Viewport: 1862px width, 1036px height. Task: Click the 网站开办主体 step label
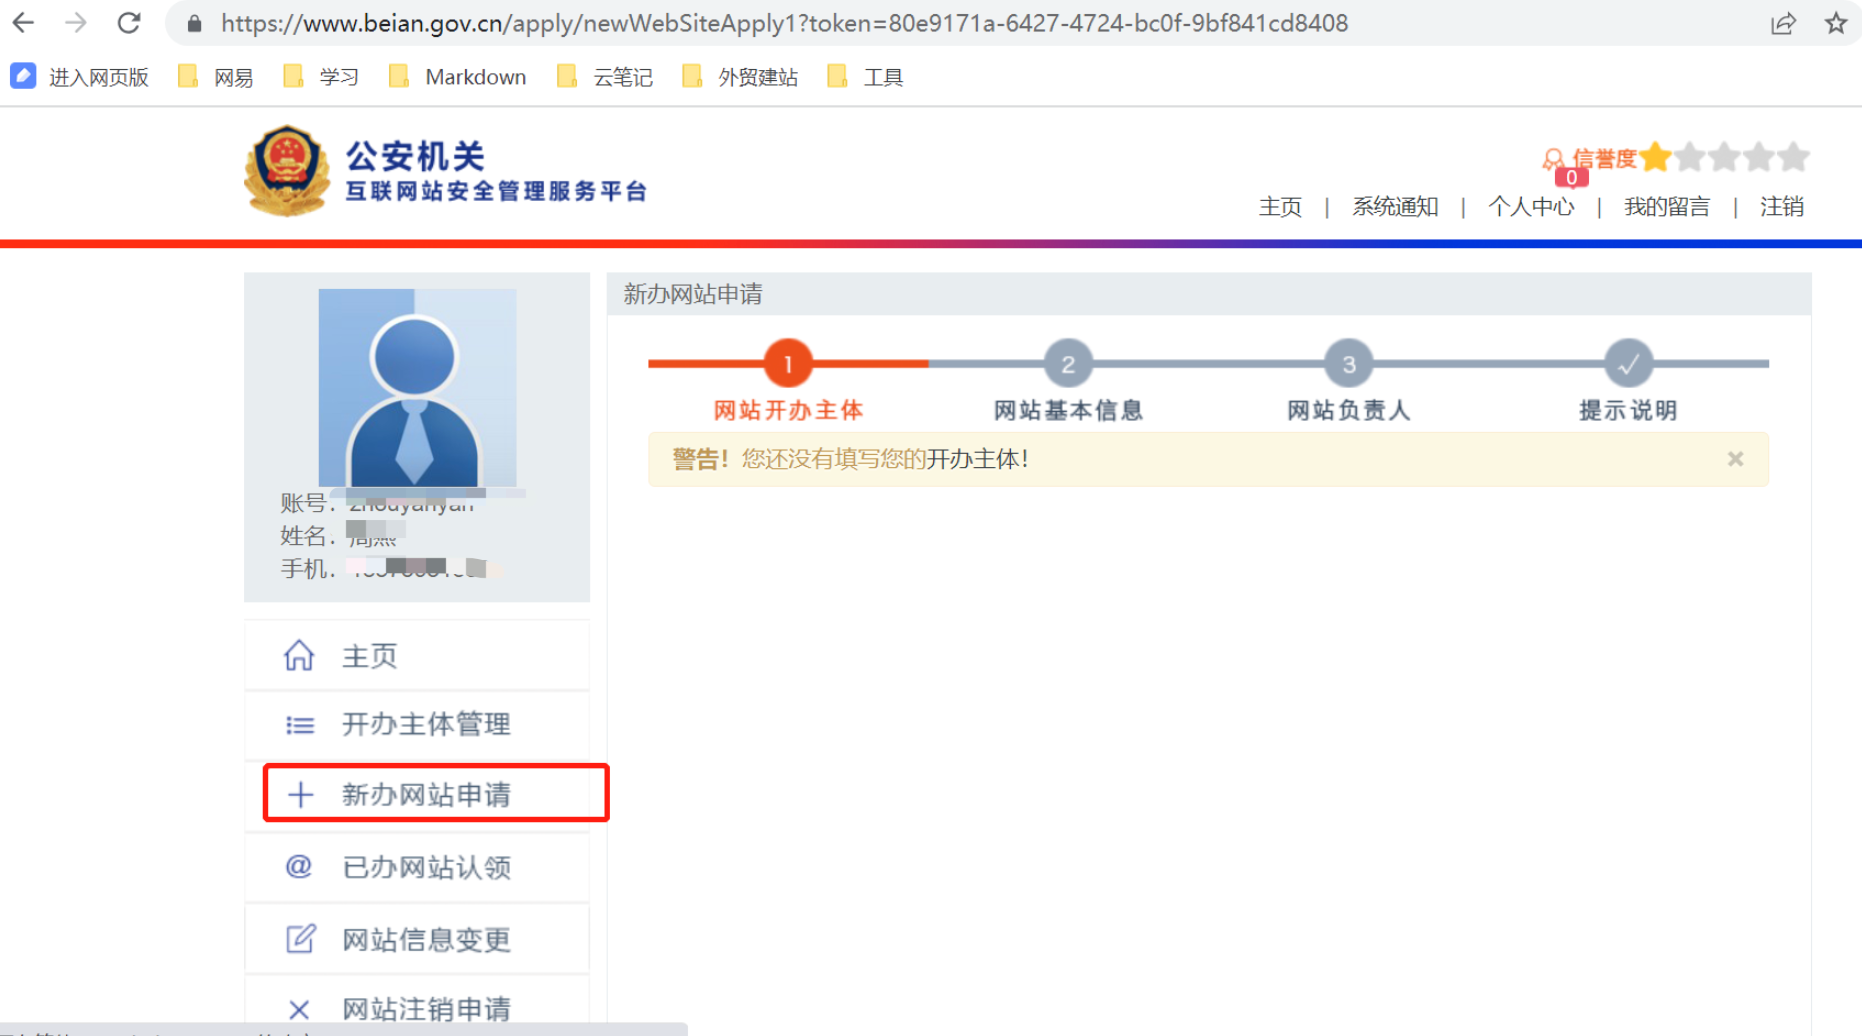788,410
